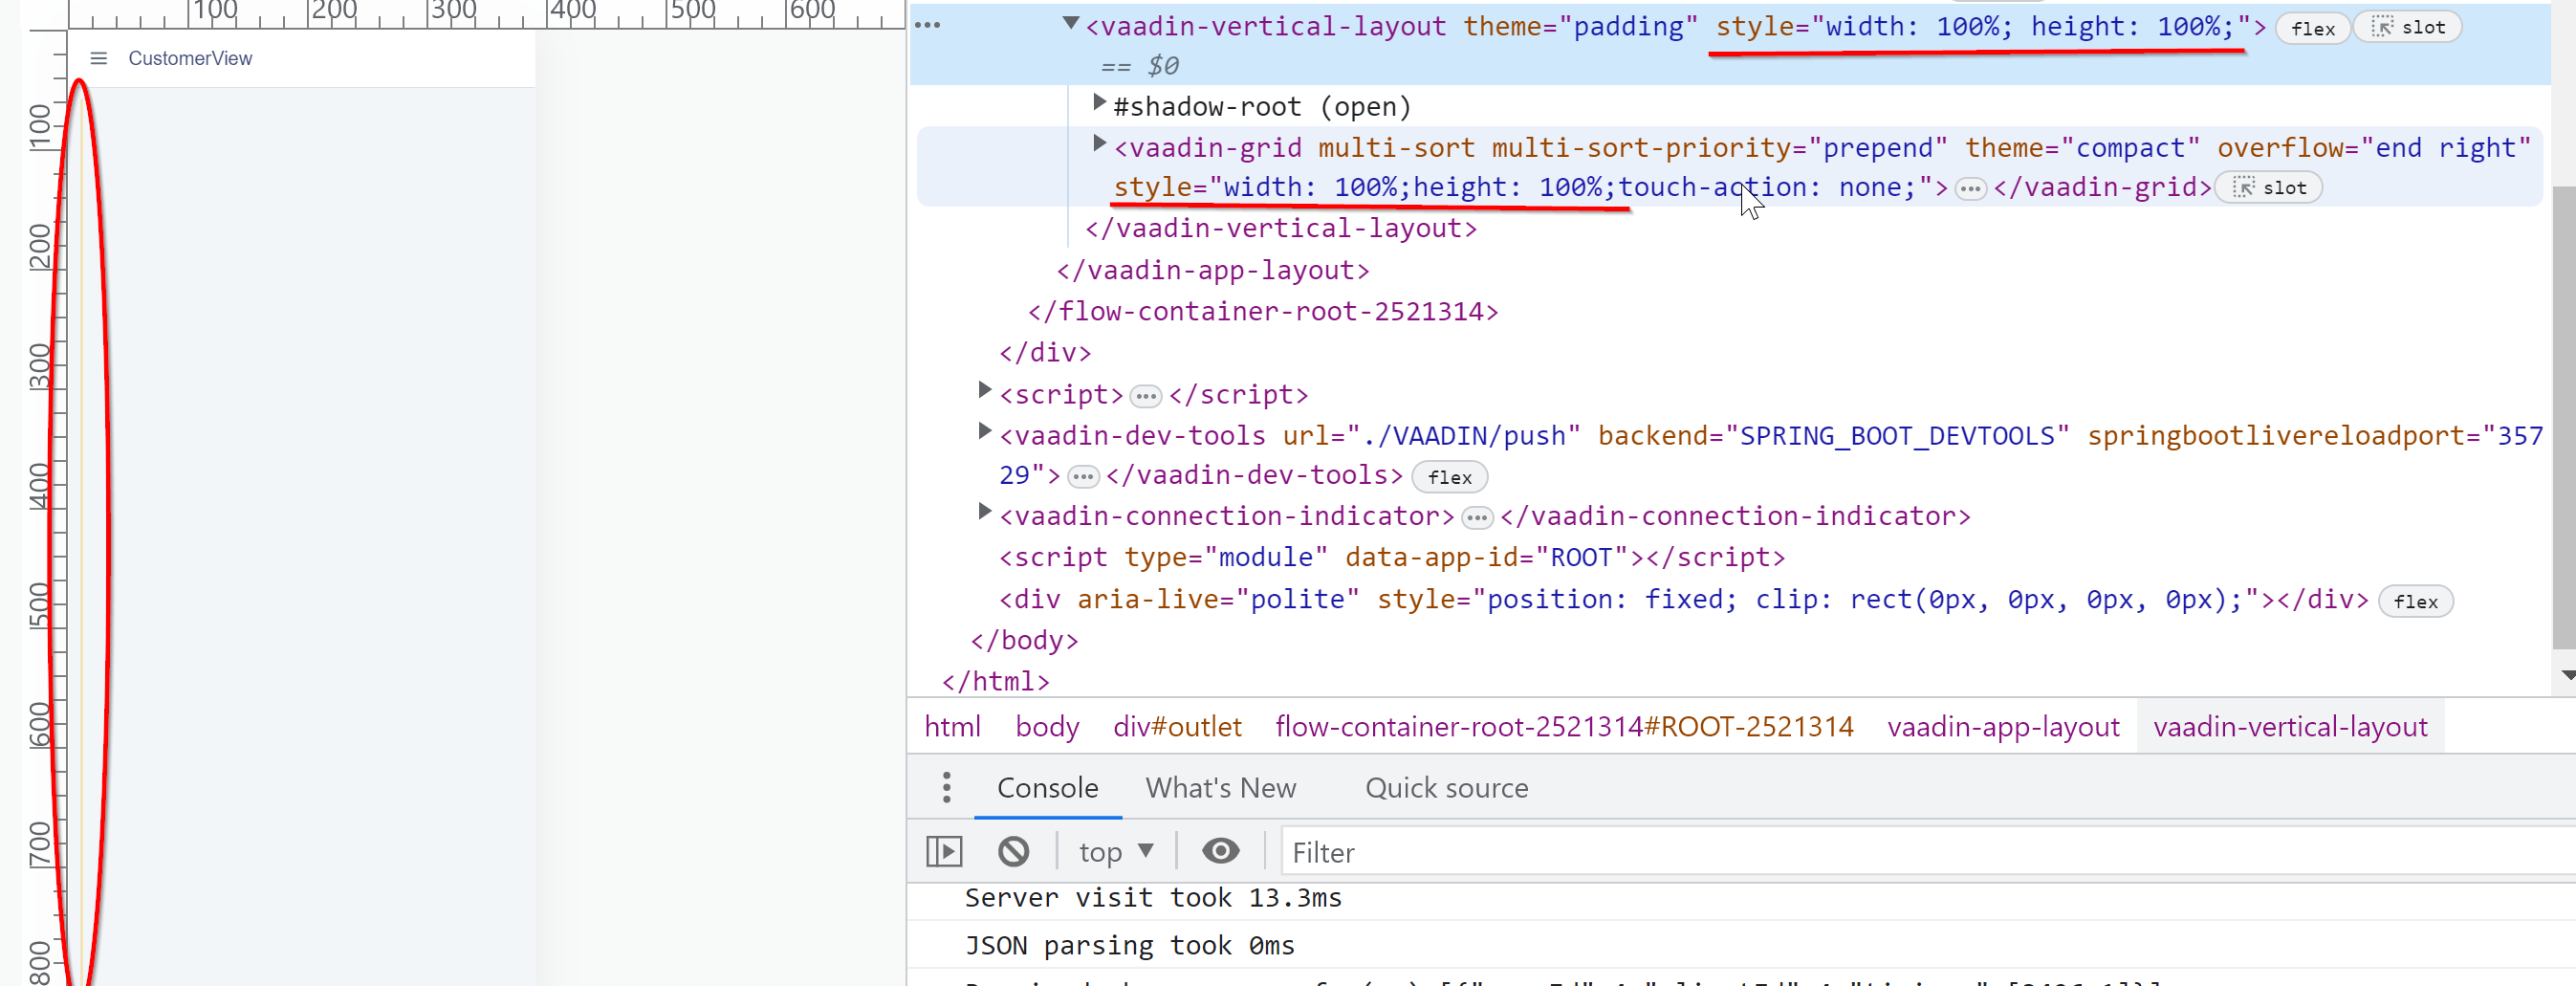Collapse the vaadin-vertical-layout node
Image resolution: width=2576 pixels, height=986 pixels.
coord(1070,23)
